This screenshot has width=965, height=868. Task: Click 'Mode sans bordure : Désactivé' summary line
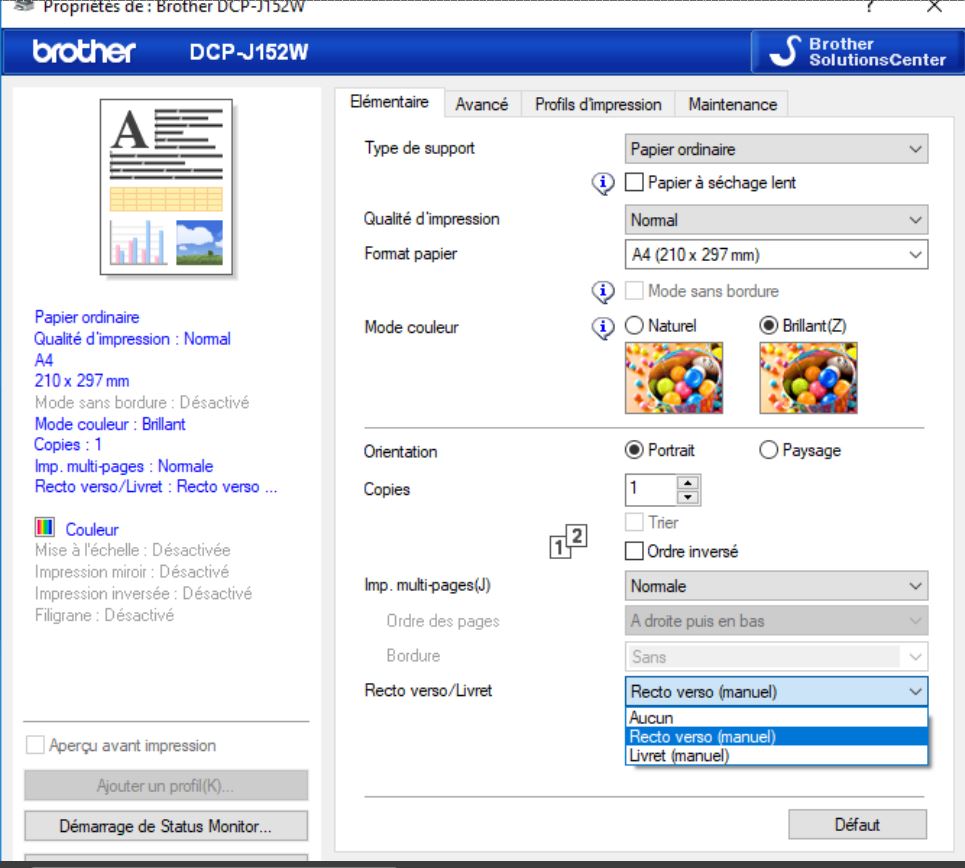(142, 403)
